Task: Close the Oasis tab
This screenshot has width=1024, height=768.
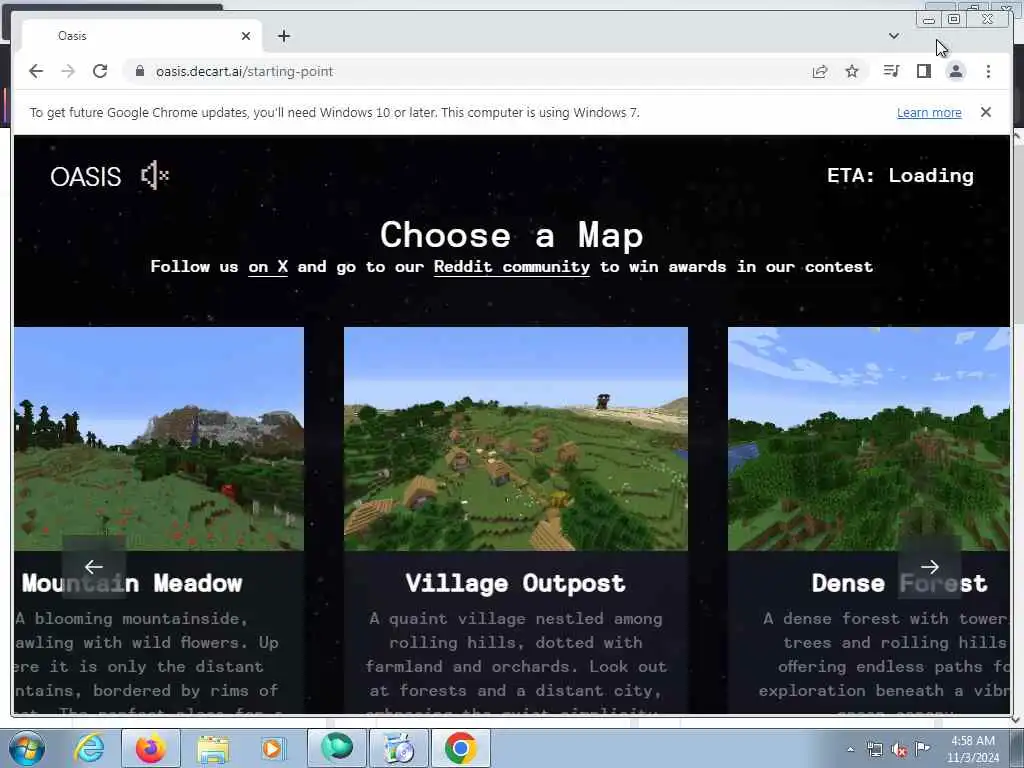Action: 246,36
